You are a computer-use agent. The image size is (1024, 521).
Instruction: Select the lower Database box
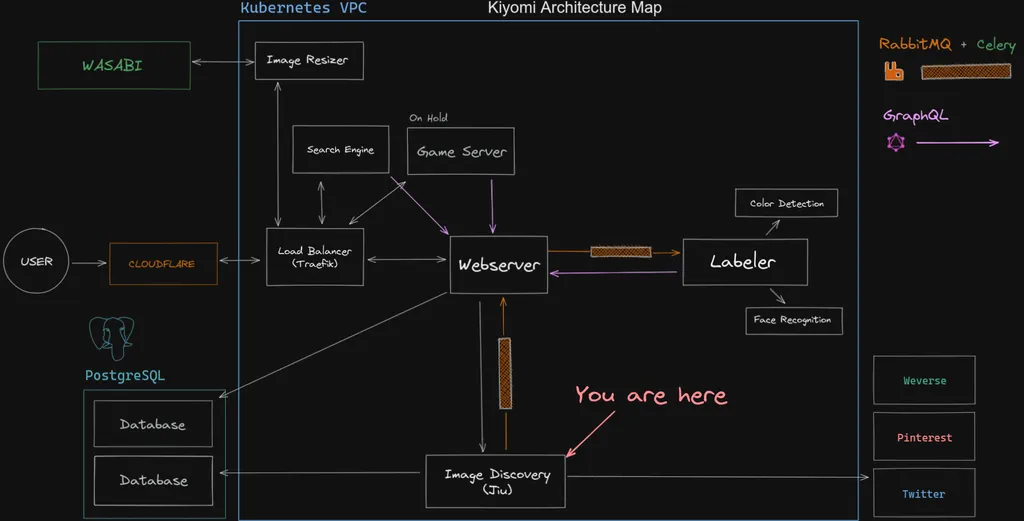point(153,481)
